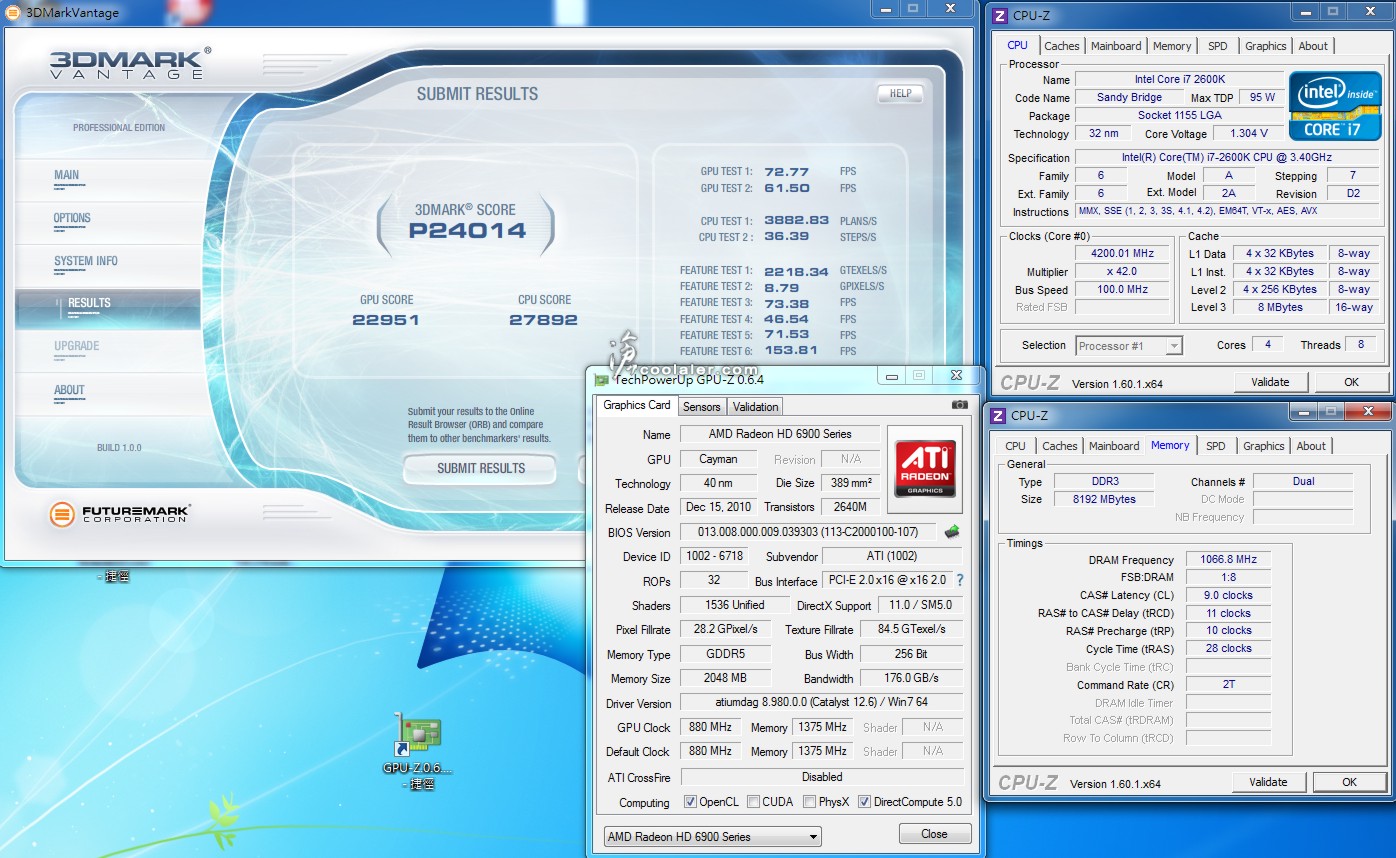Image resolution: width=1396 pixels, height=858 pixels.
Task: Switch to the Sensors tab in GPU-Z
Action: pos(701,407)
